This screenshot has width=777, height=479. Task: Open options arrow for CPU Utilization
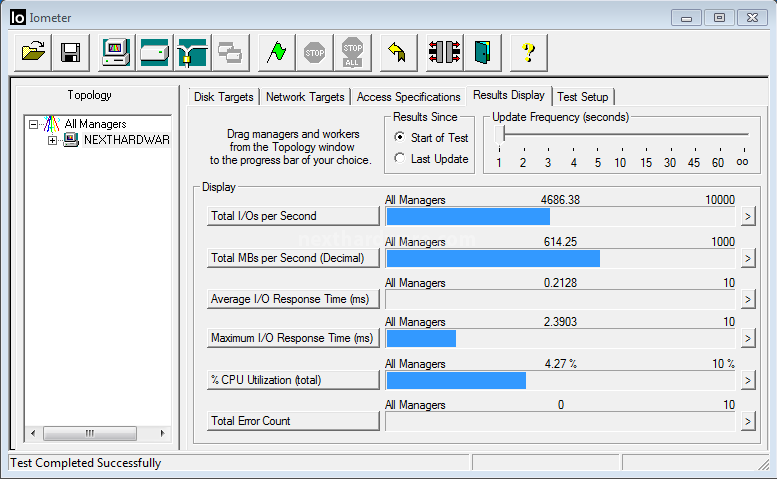click(748, 380)
